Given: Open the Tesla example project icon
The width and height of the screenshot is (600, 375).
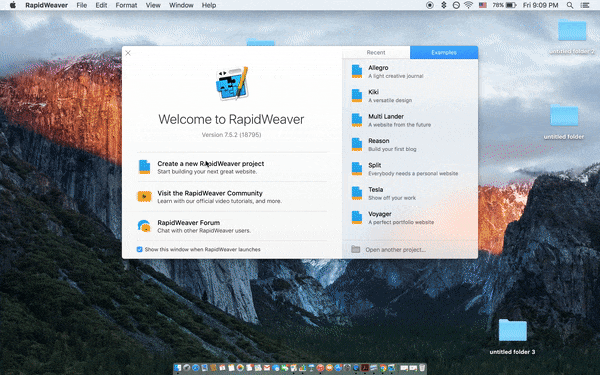Looking at the screenshot, I should tap(357, 193).
